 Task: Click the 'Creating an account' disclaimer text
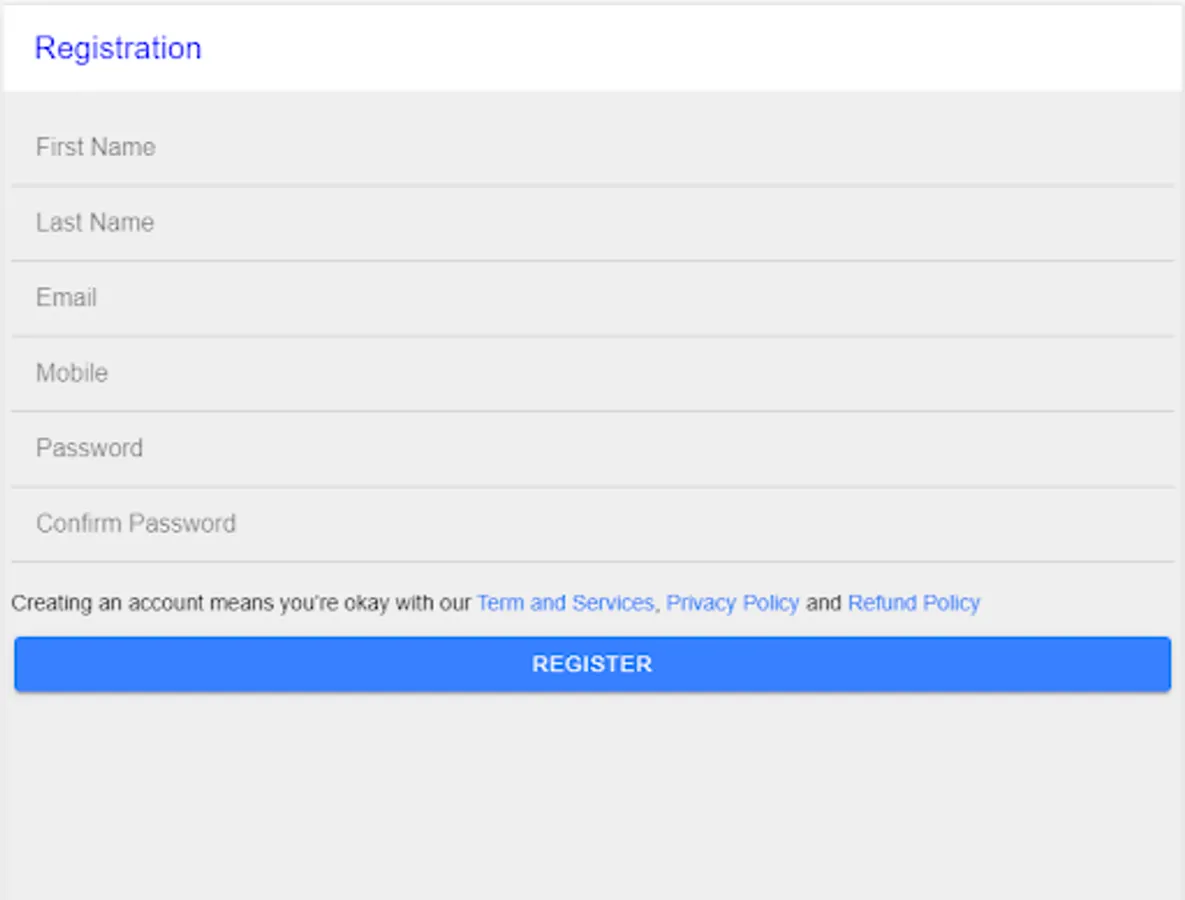240,603
